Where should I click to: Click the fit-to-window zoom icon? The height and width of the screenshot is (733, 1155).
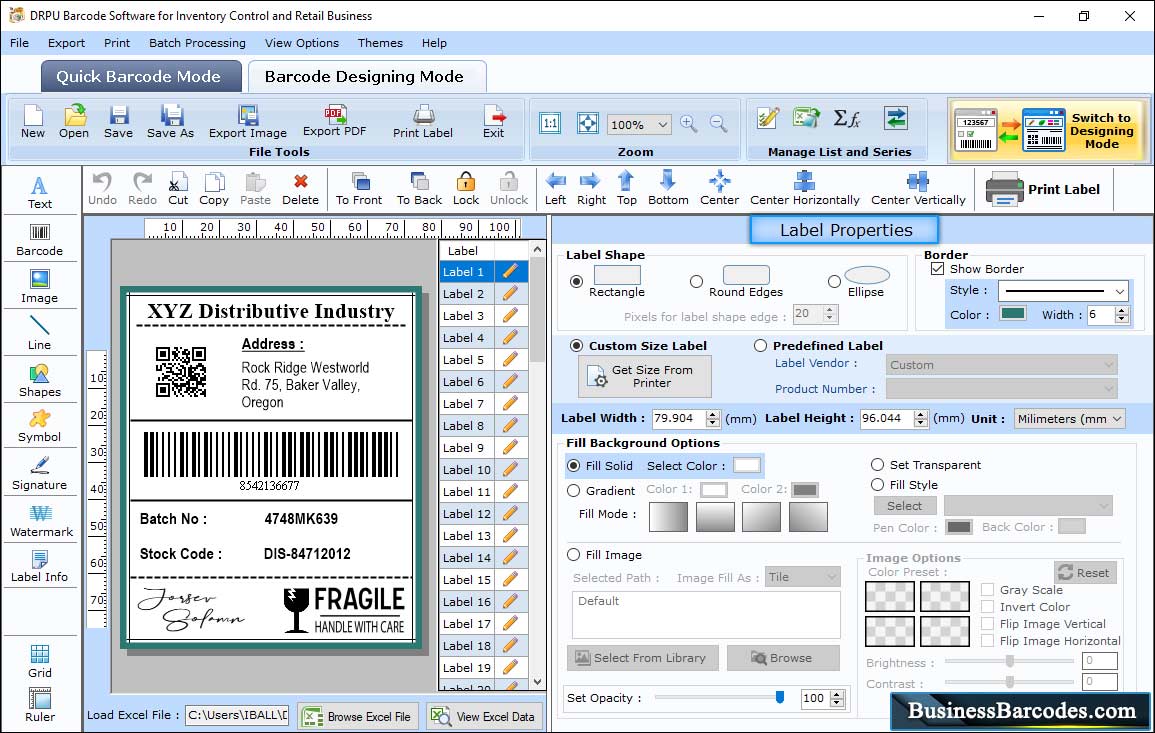(x=588, y=124)
